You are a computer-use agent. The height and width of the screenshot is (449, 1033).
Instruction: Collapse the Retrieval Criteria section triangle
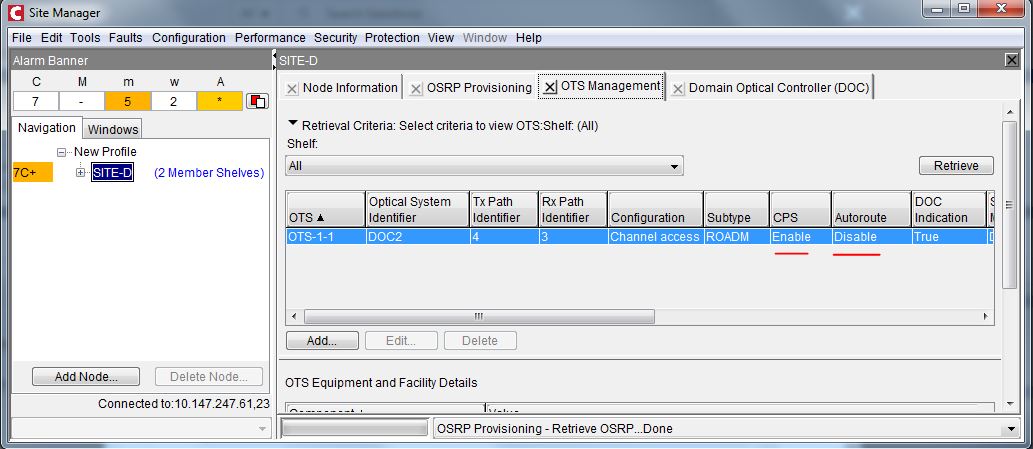[293, 124]
